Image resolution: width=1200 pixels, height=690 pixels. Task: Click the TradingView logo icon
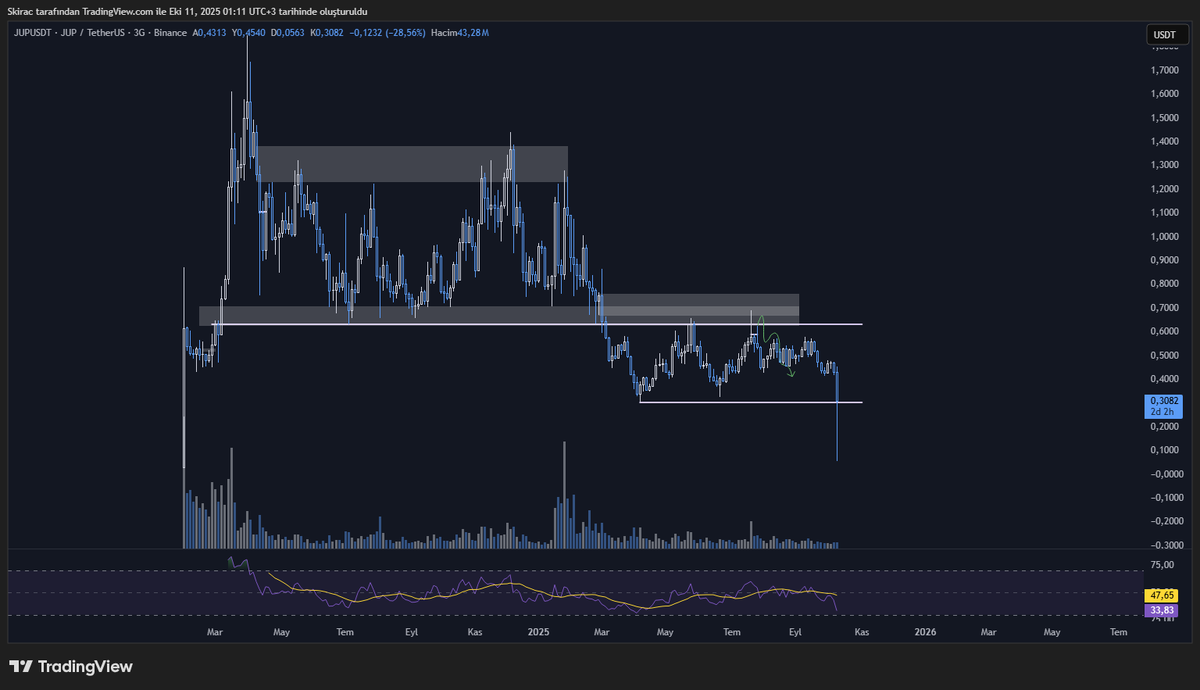click(20, 667)
